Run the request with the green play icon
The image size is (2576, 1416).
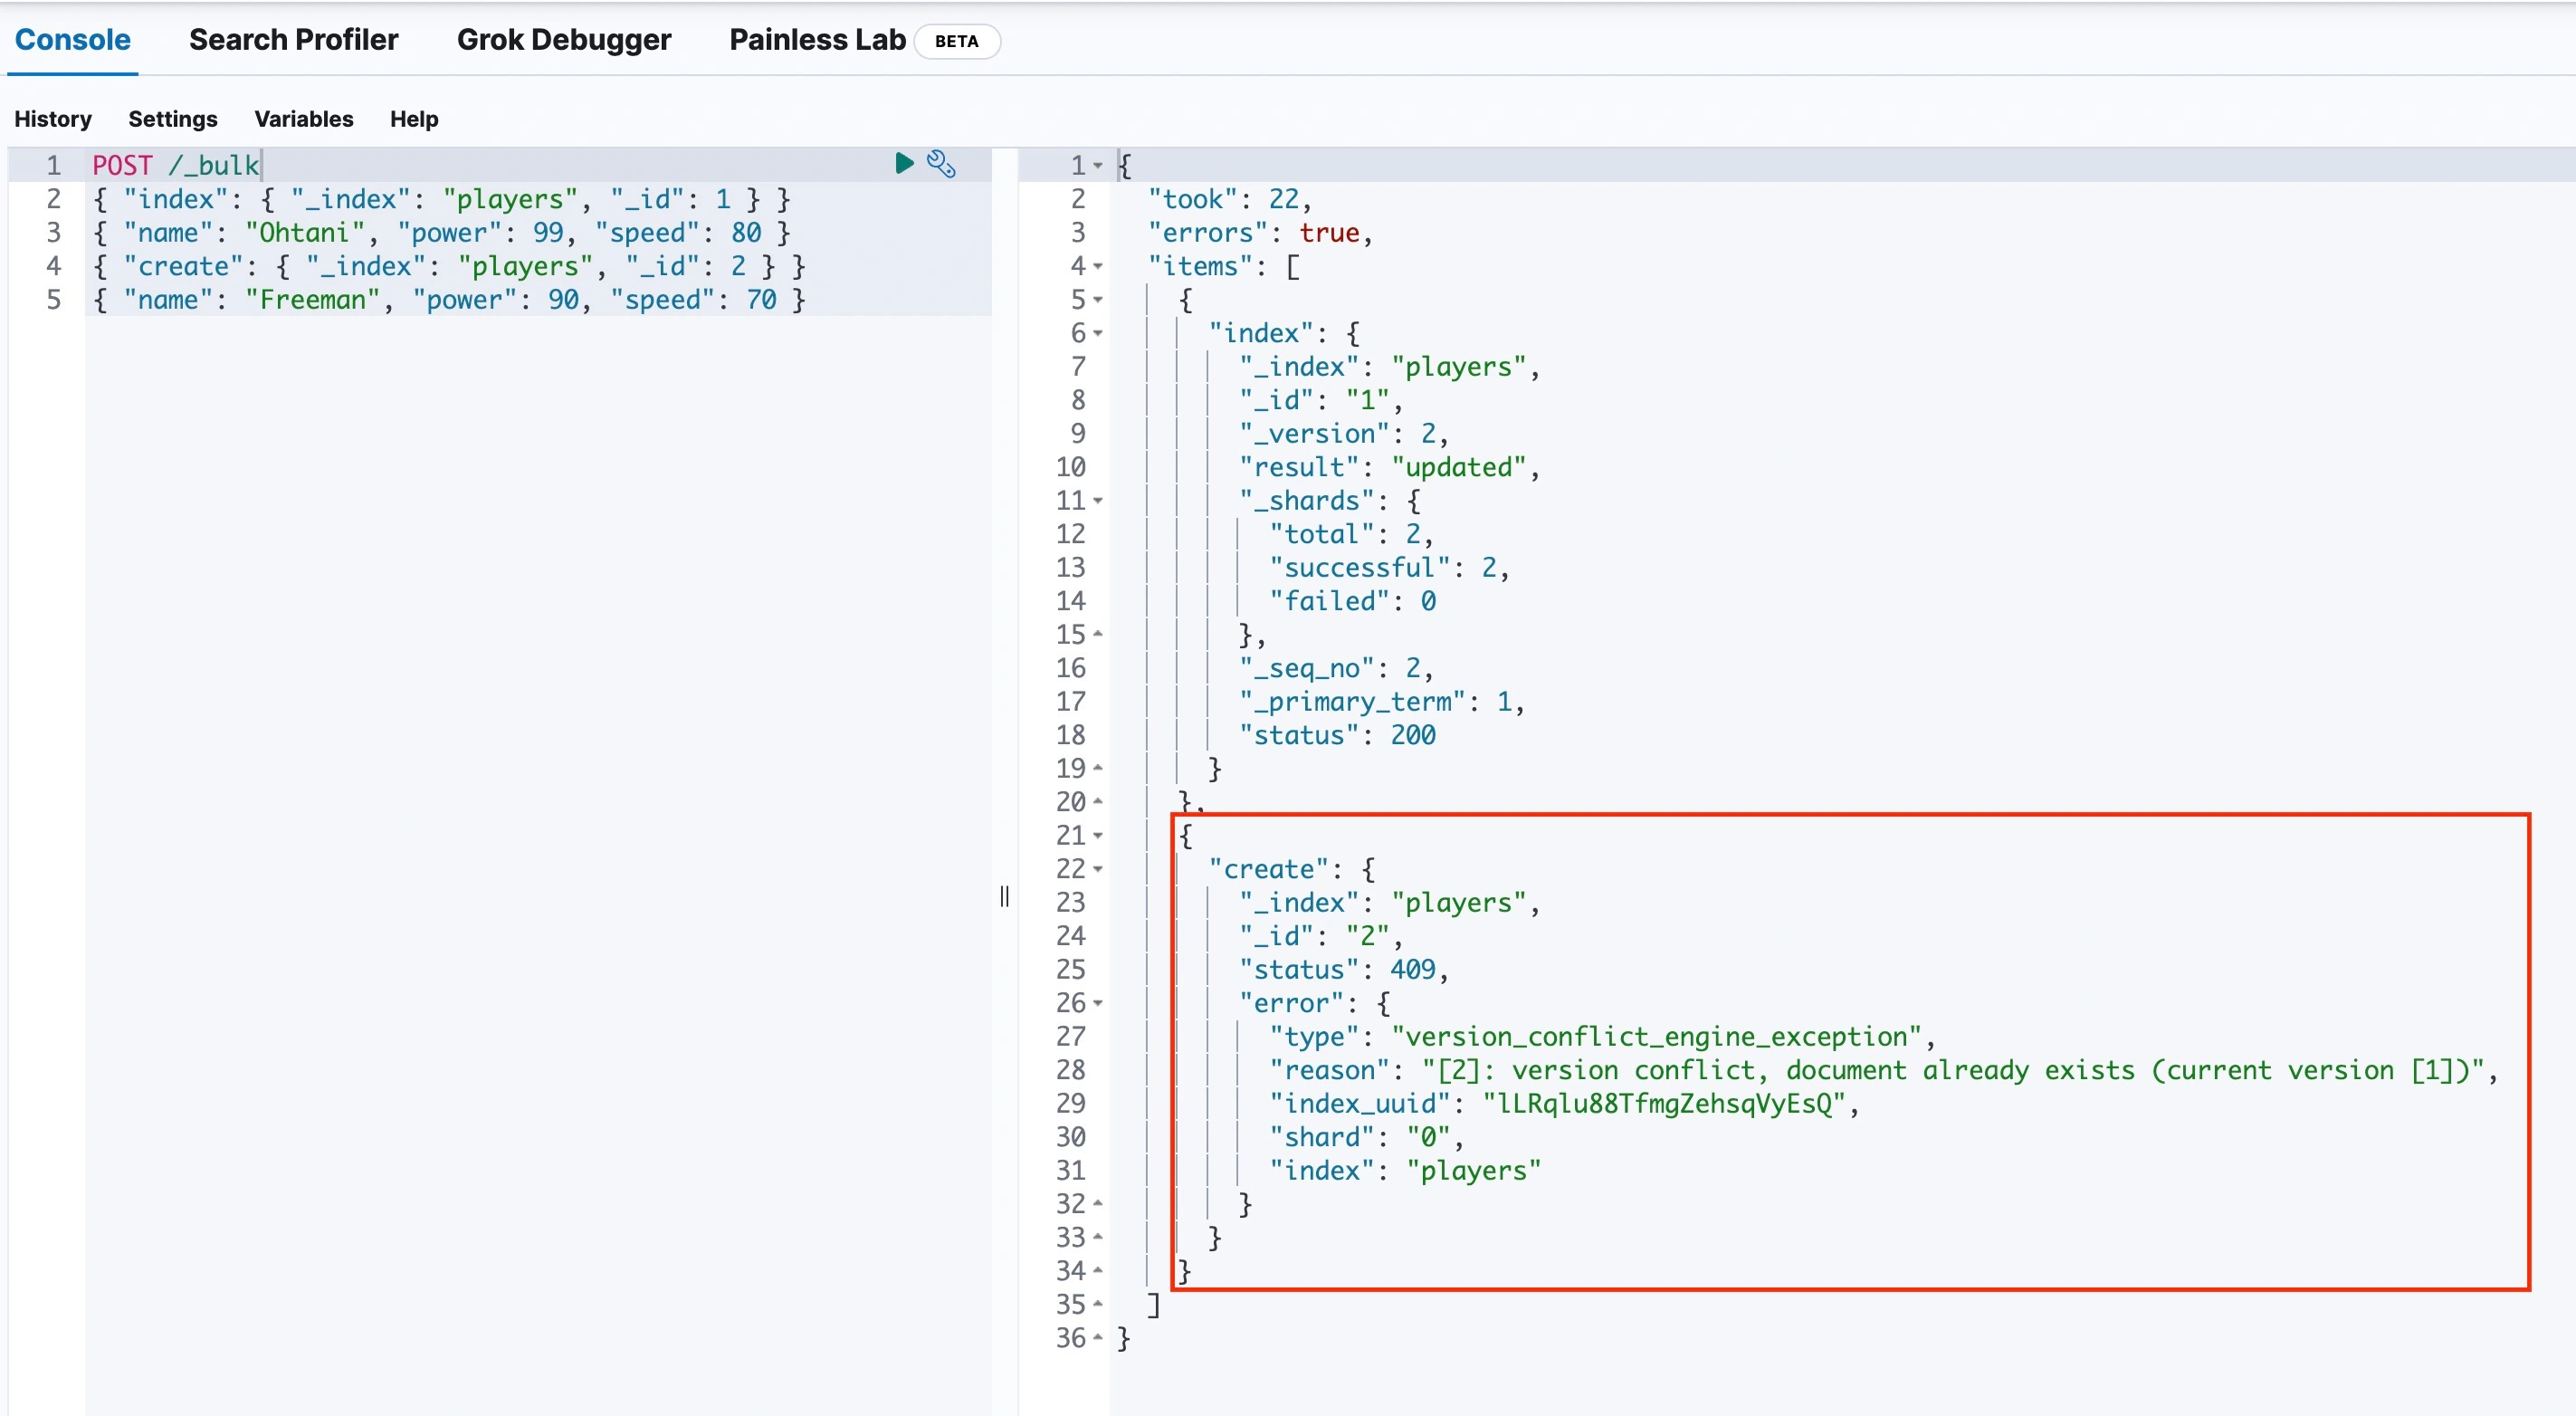pyautogui.click(x=904, y=163)
